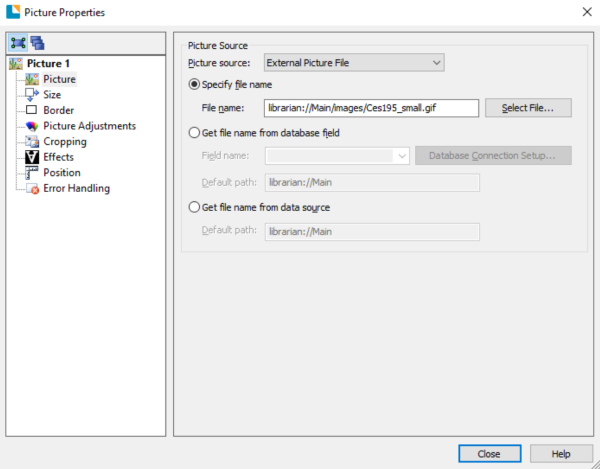Select the Specify file name radio button
This screenshot has width=600, height=469.
(194, 84)
